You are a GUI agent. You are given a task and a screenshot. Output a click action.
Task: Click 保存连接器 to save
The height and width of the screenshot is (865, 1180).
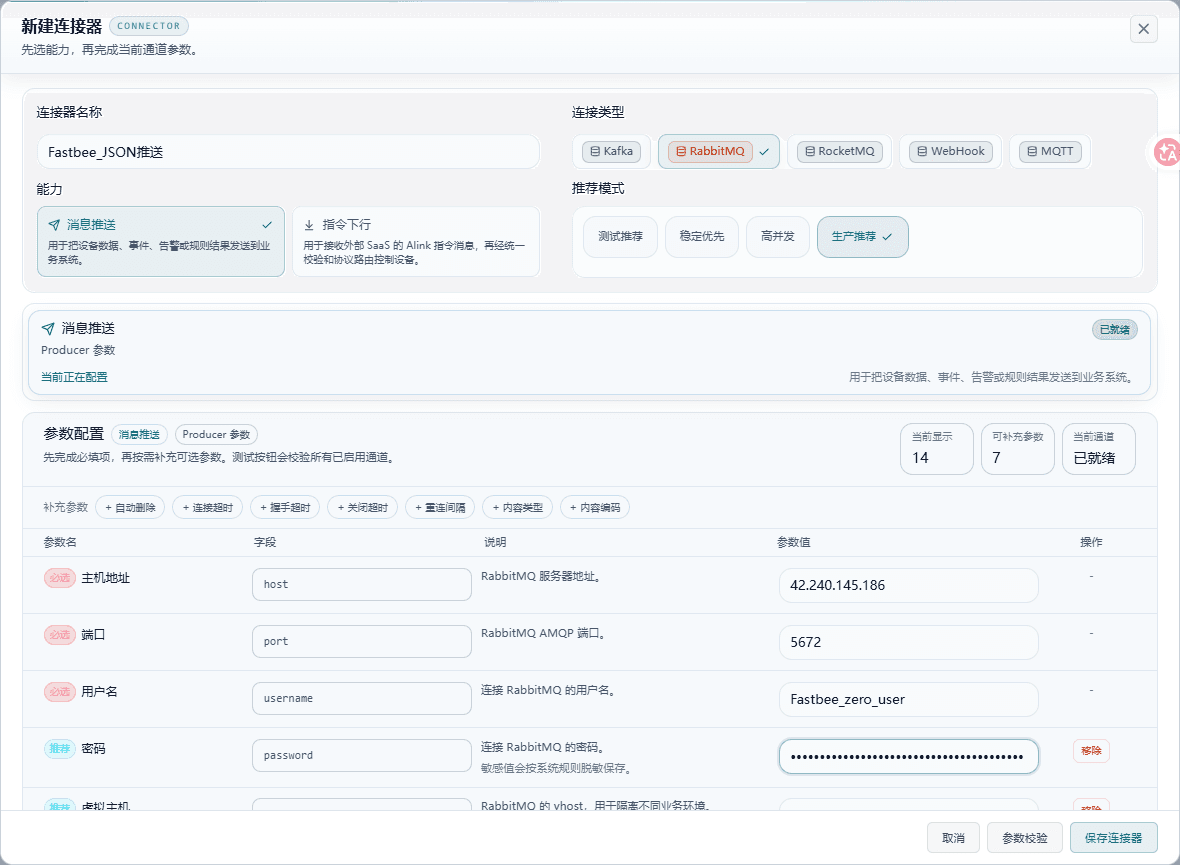(x=1114, y=838)
